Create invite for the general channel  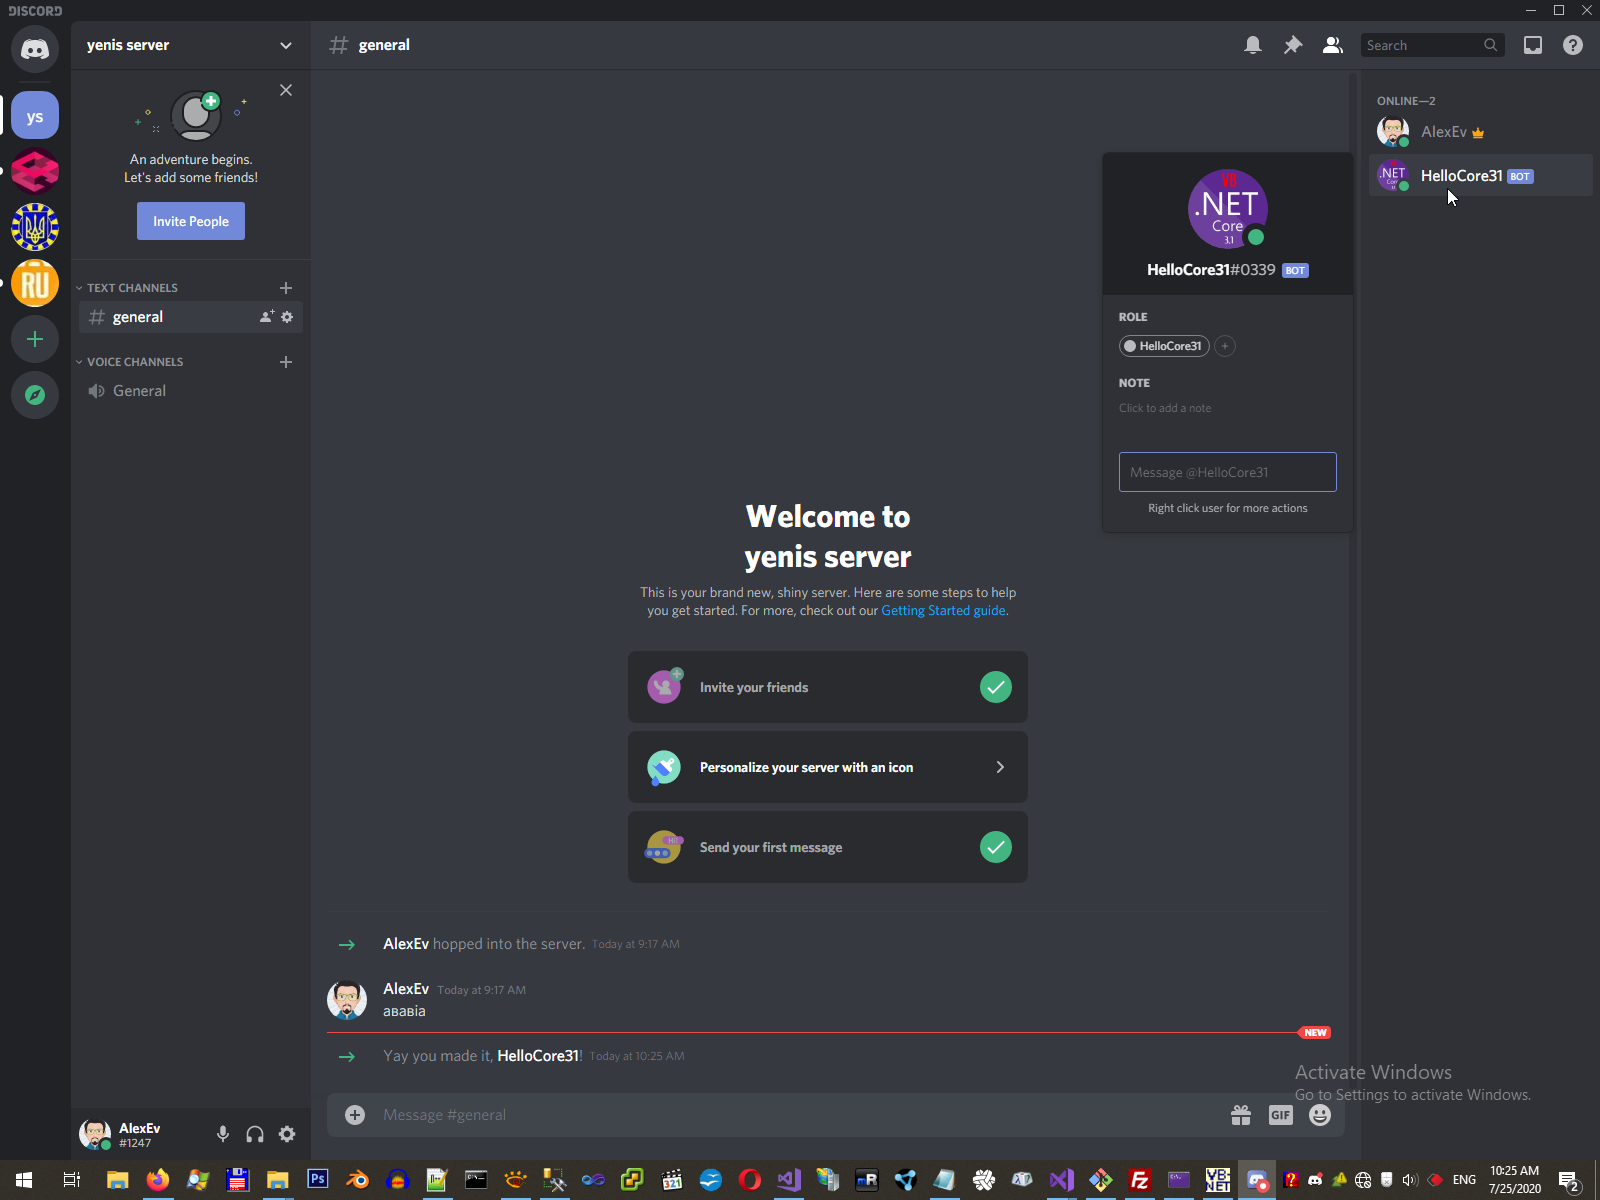pyautogui.click(x=267, y=317)
